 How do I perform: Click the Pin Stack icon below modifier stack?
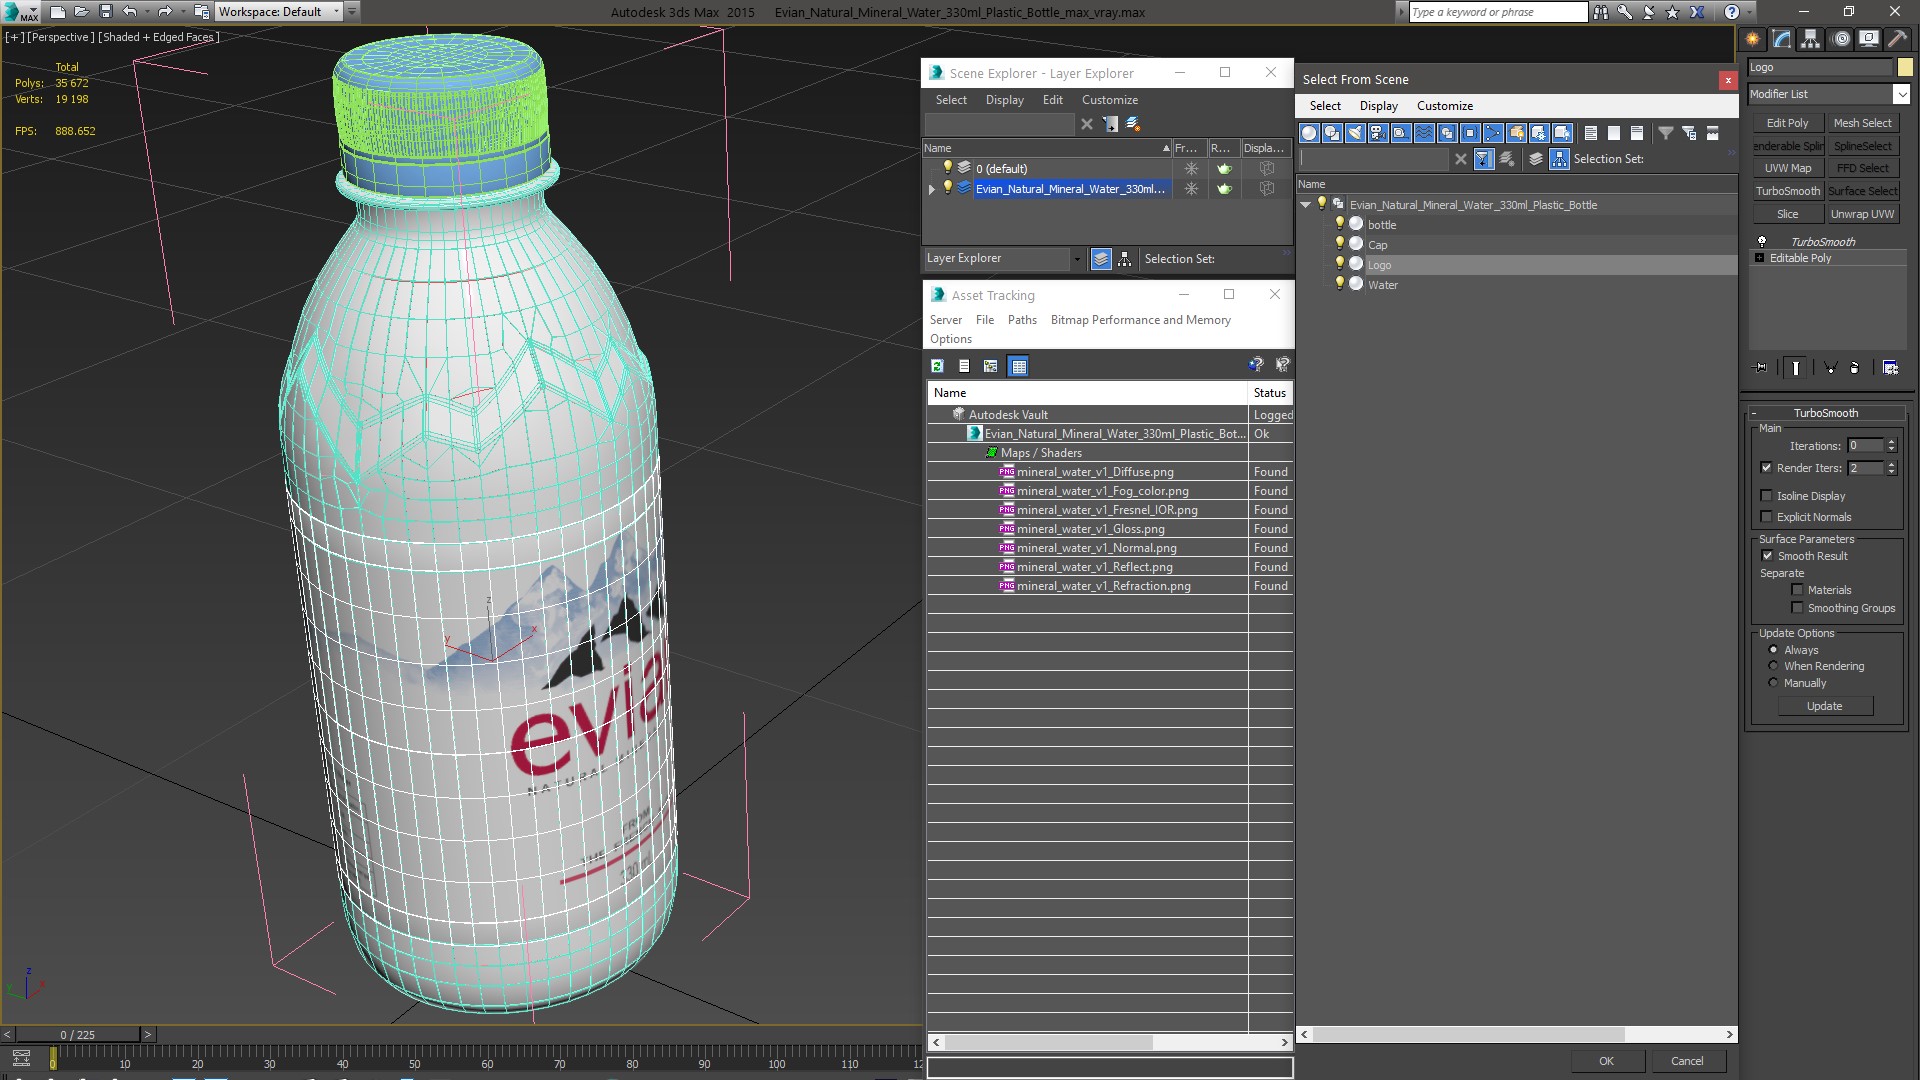[x=1761, y=368]
